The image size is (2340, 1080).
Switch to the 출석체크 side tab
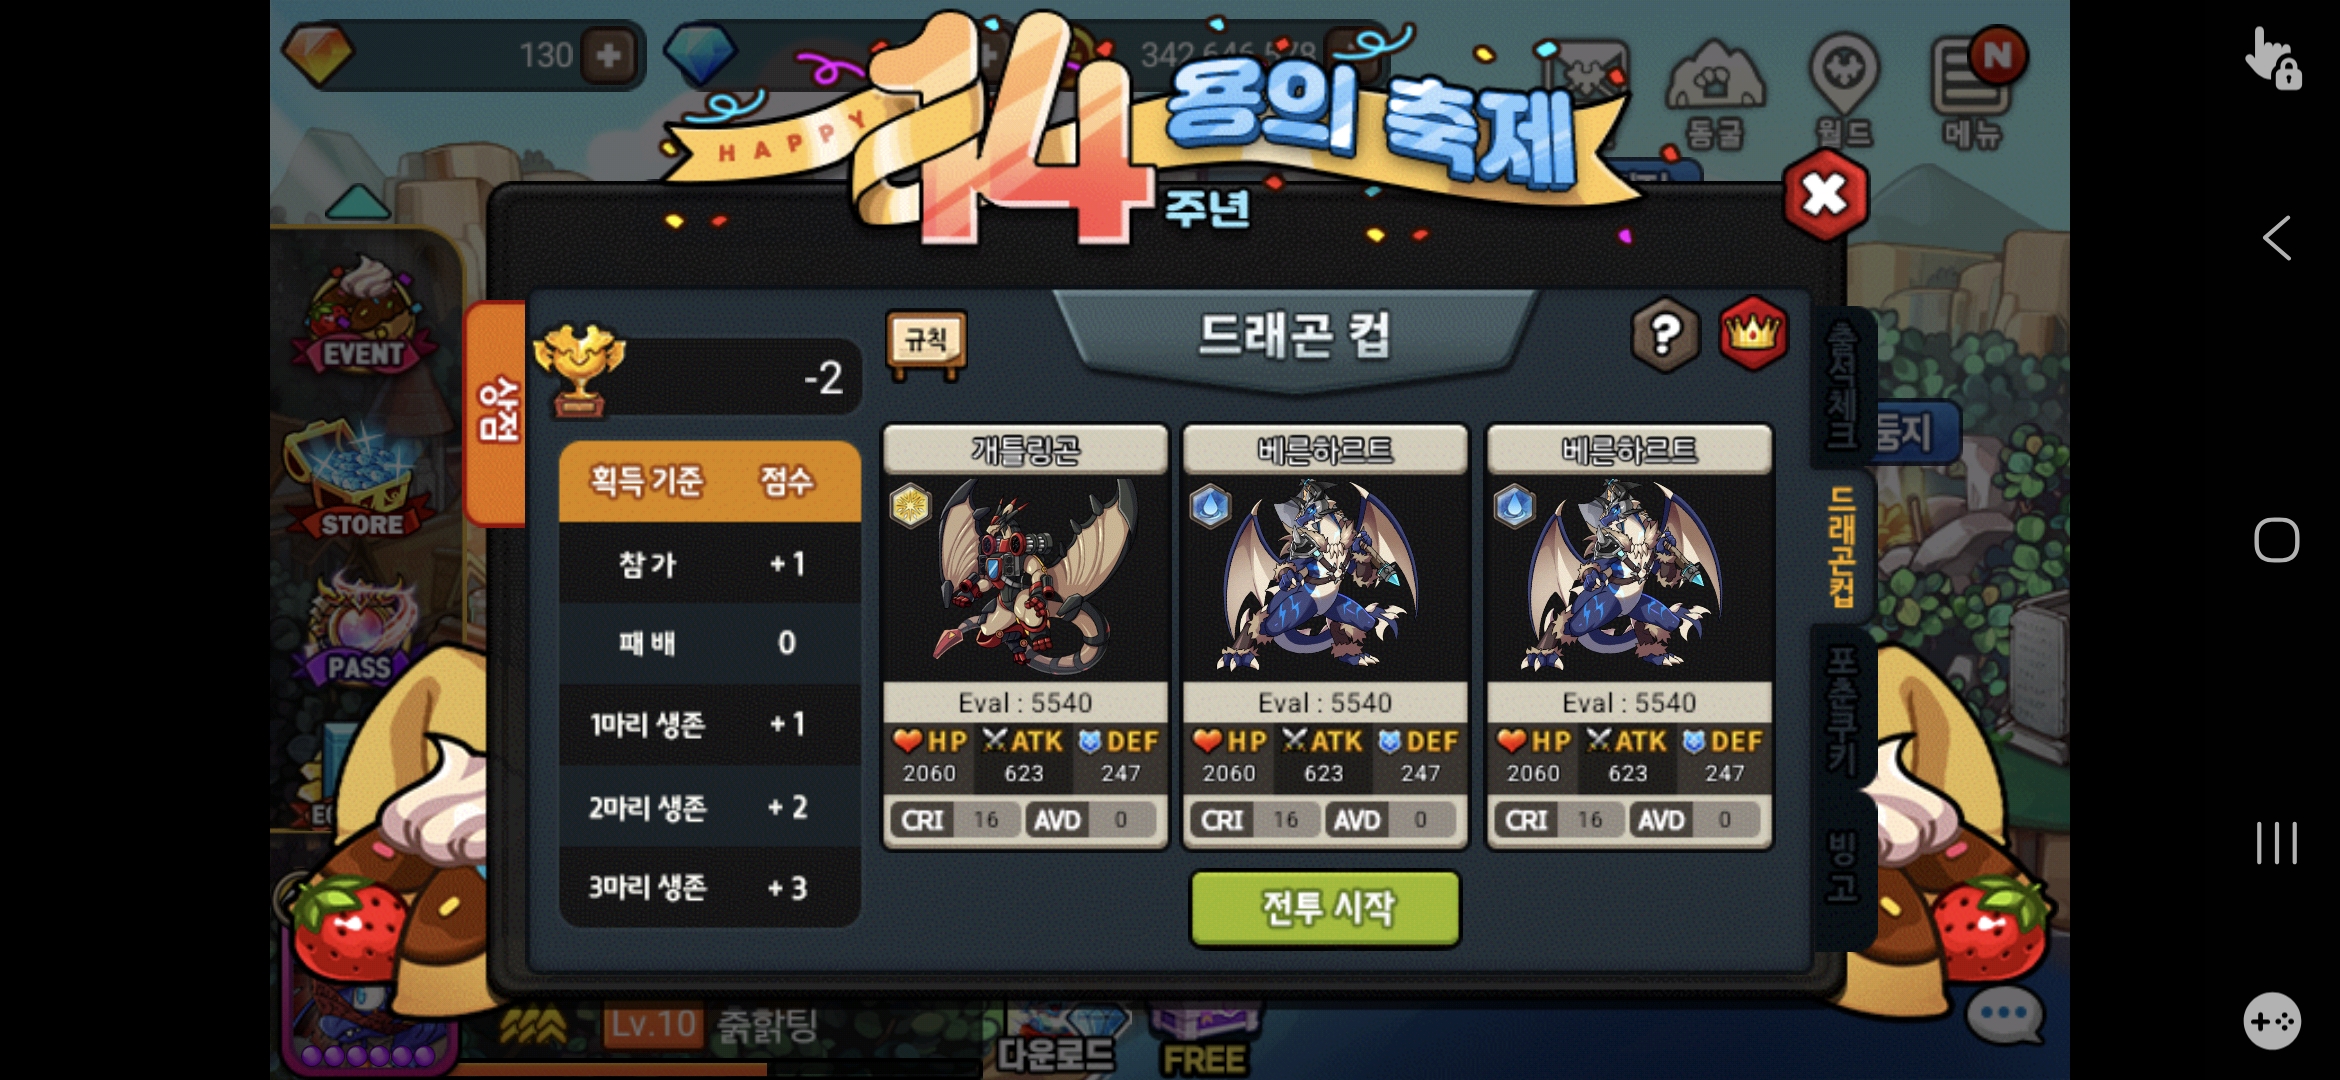1841,385
